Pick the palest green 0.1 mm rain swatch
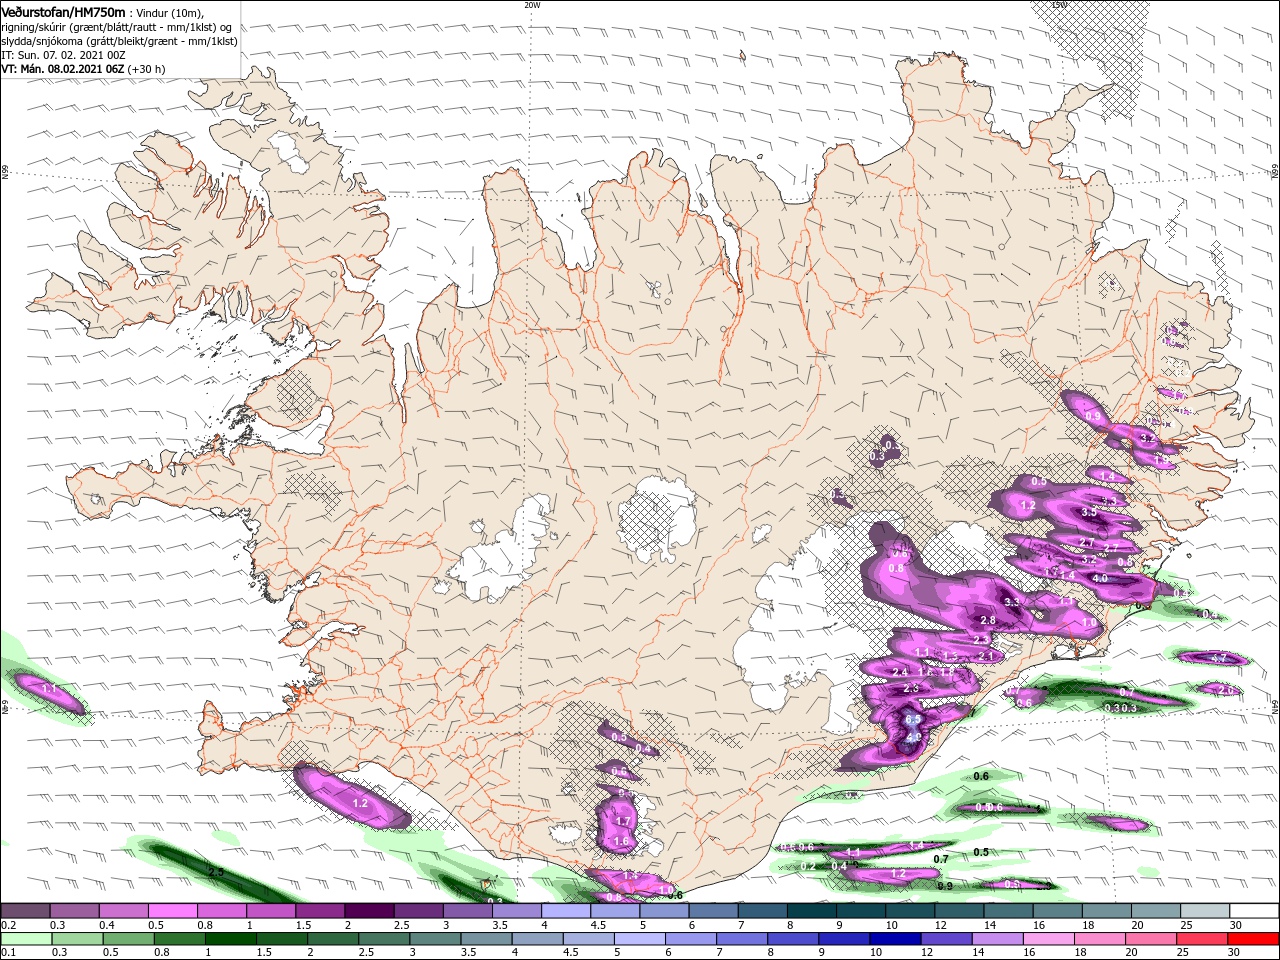 tap(26, 939)
